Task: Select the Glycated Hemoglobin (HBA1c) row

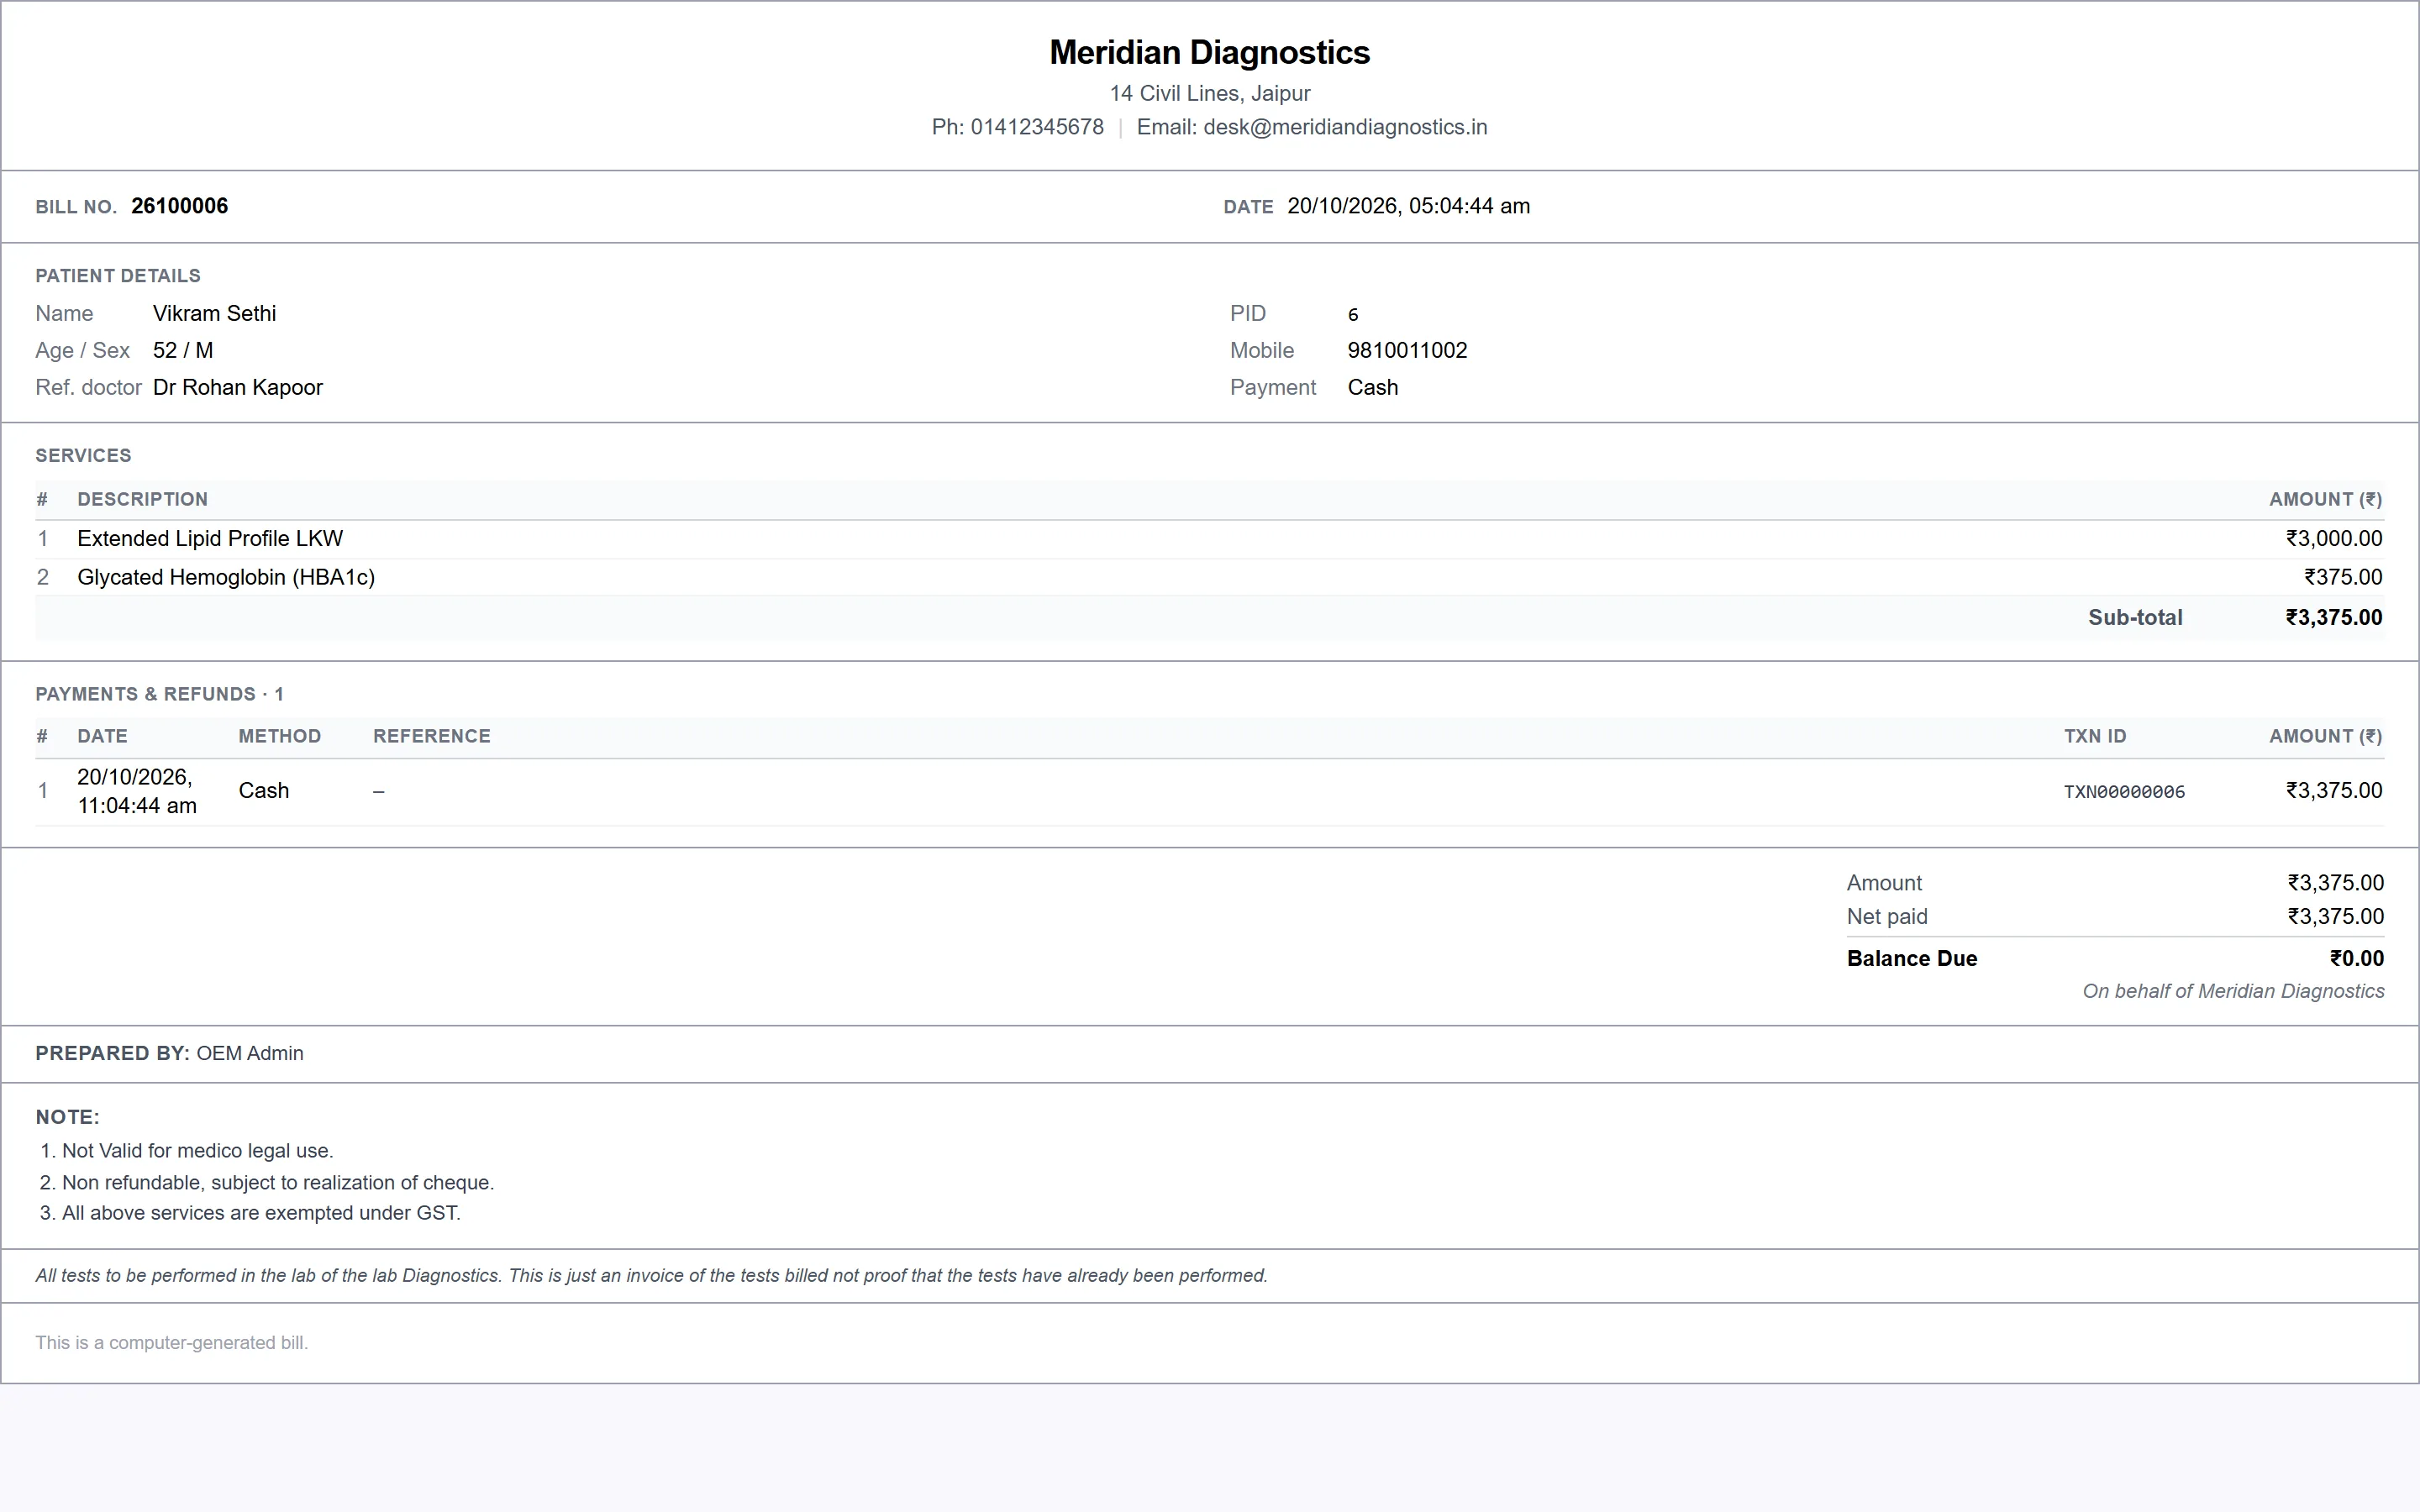Action: click(1209, 577)
